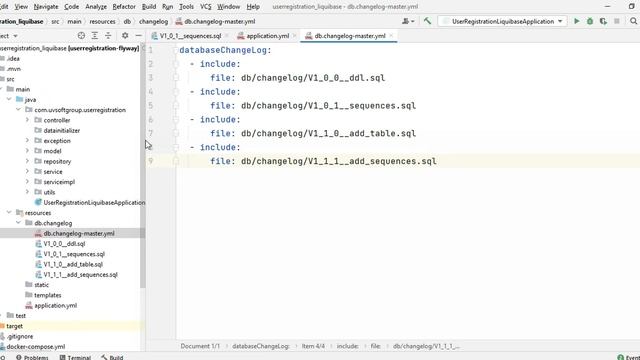Select the .gitignore file in tree
640x360 pixels.
[x=20, y=336]
